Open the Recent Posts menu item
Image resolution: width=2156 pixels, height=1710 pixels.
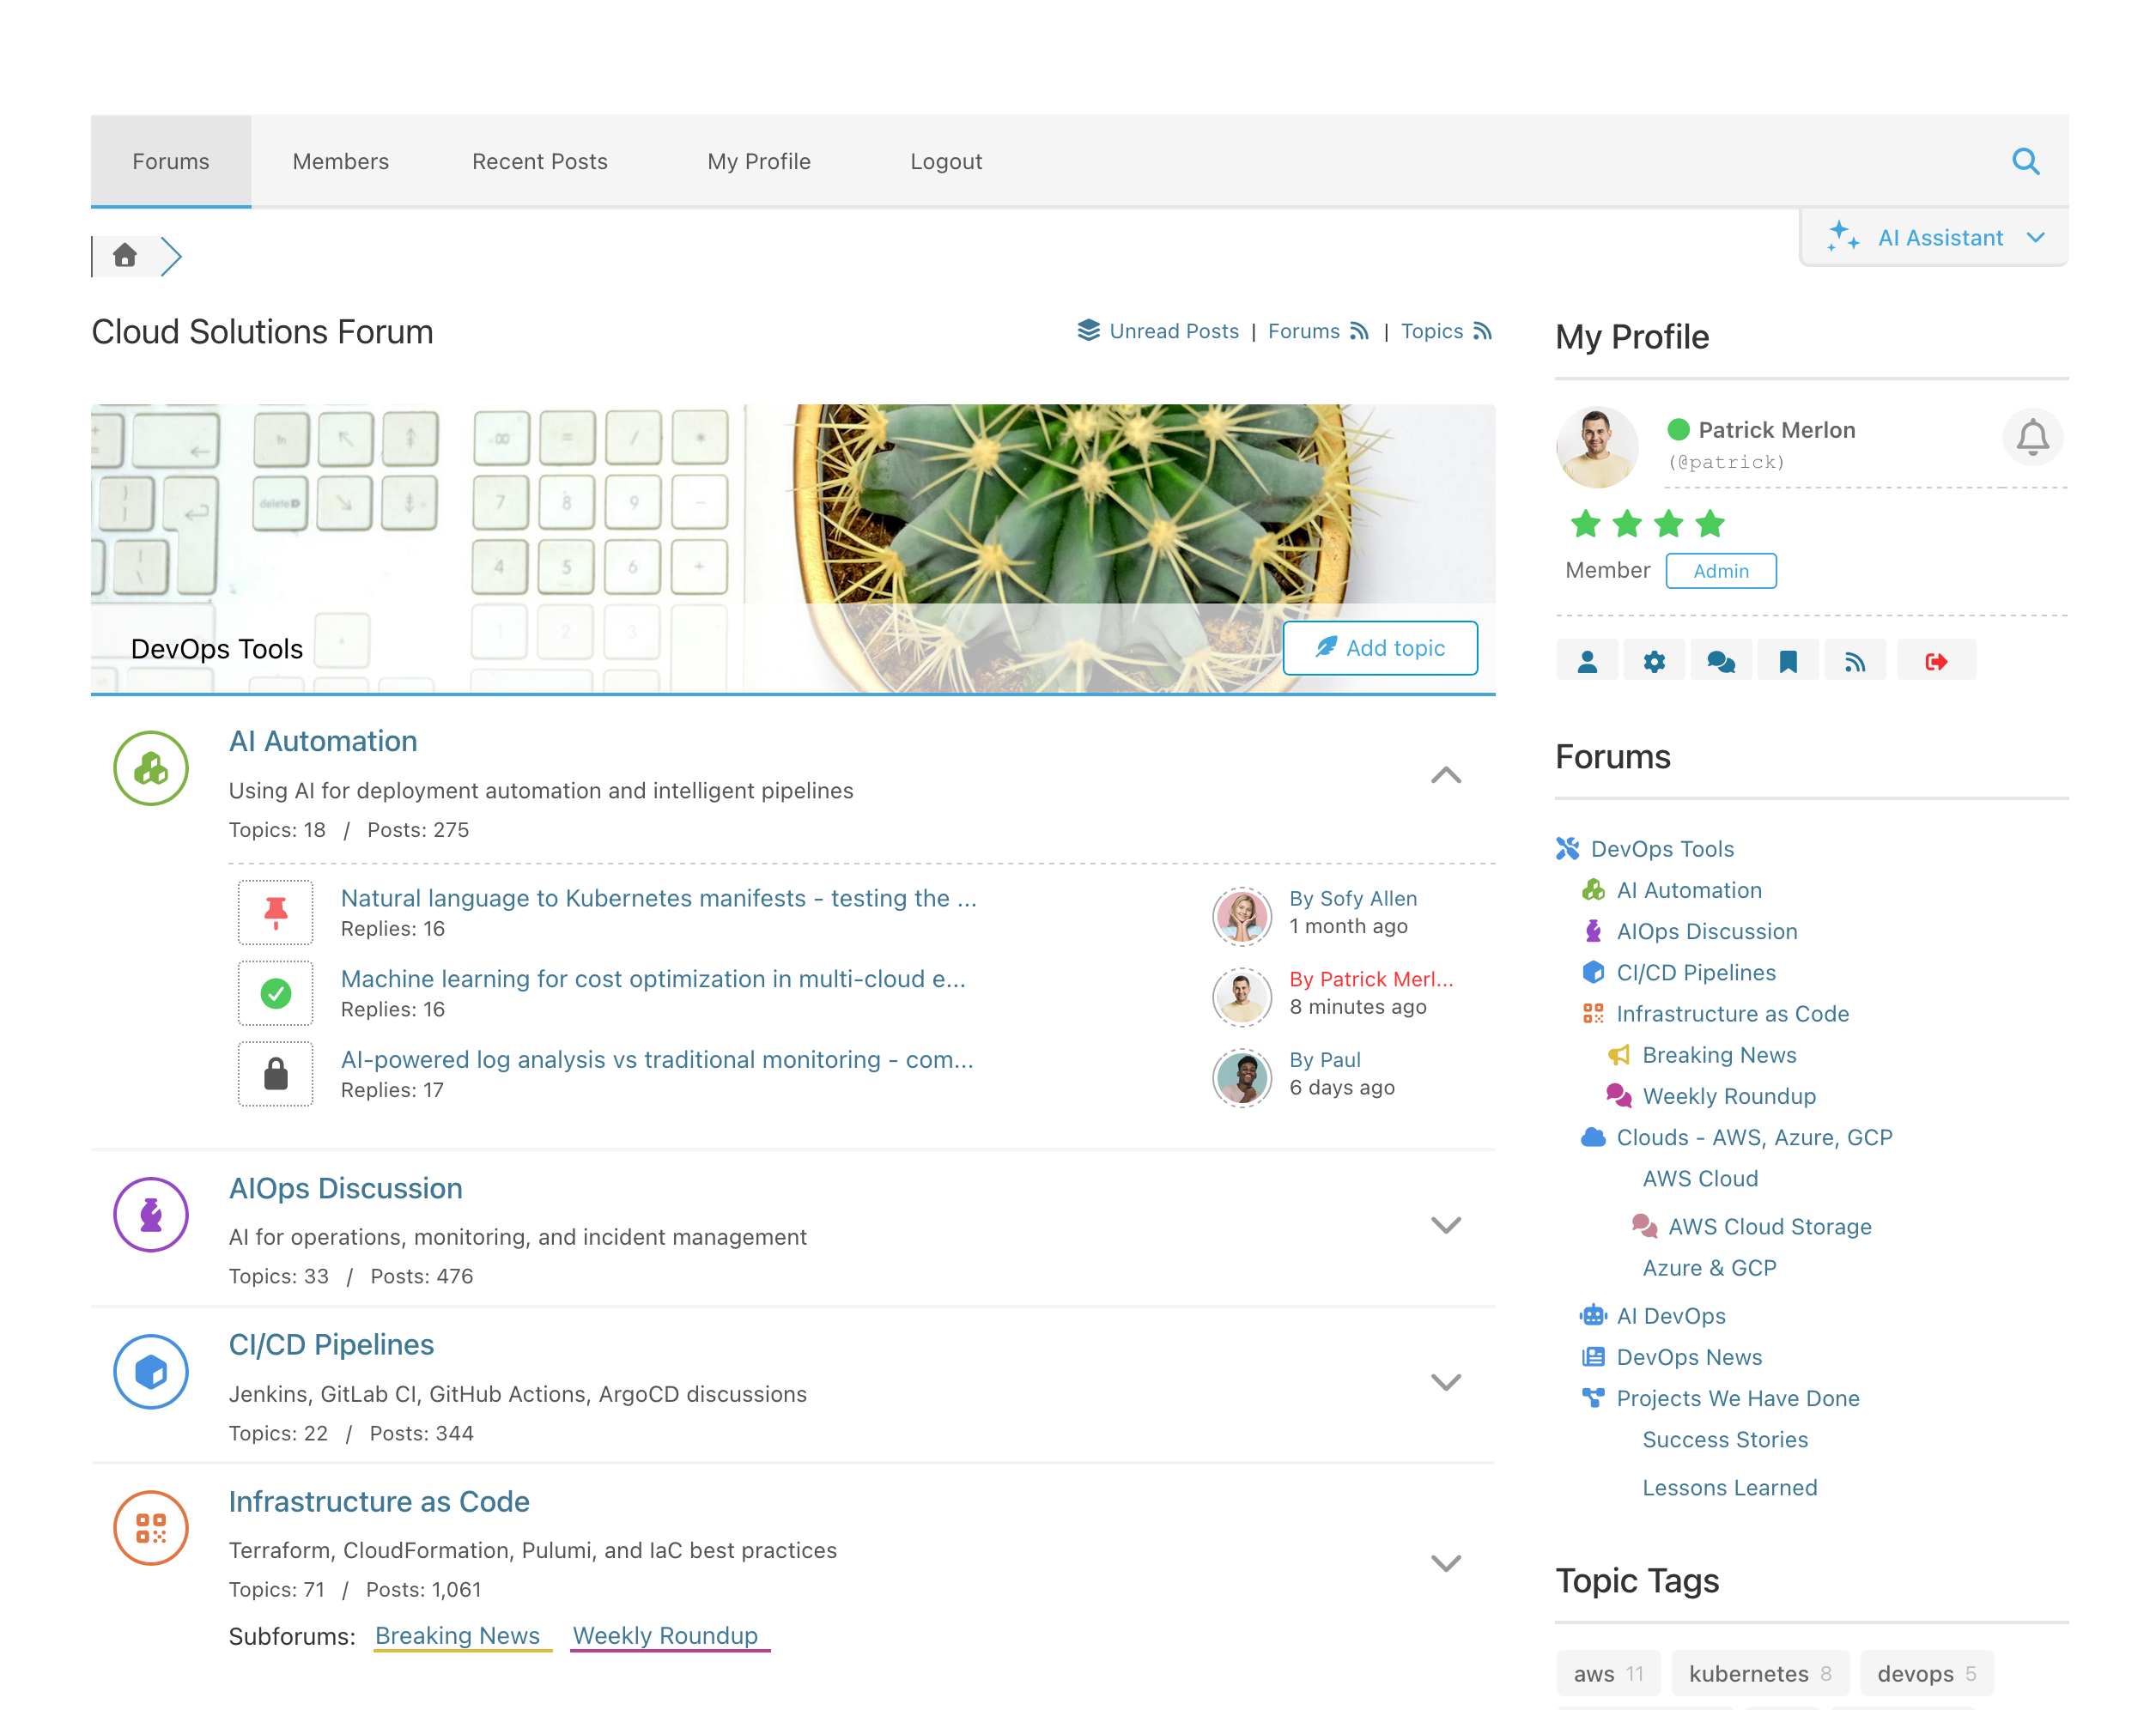point(539,161)
